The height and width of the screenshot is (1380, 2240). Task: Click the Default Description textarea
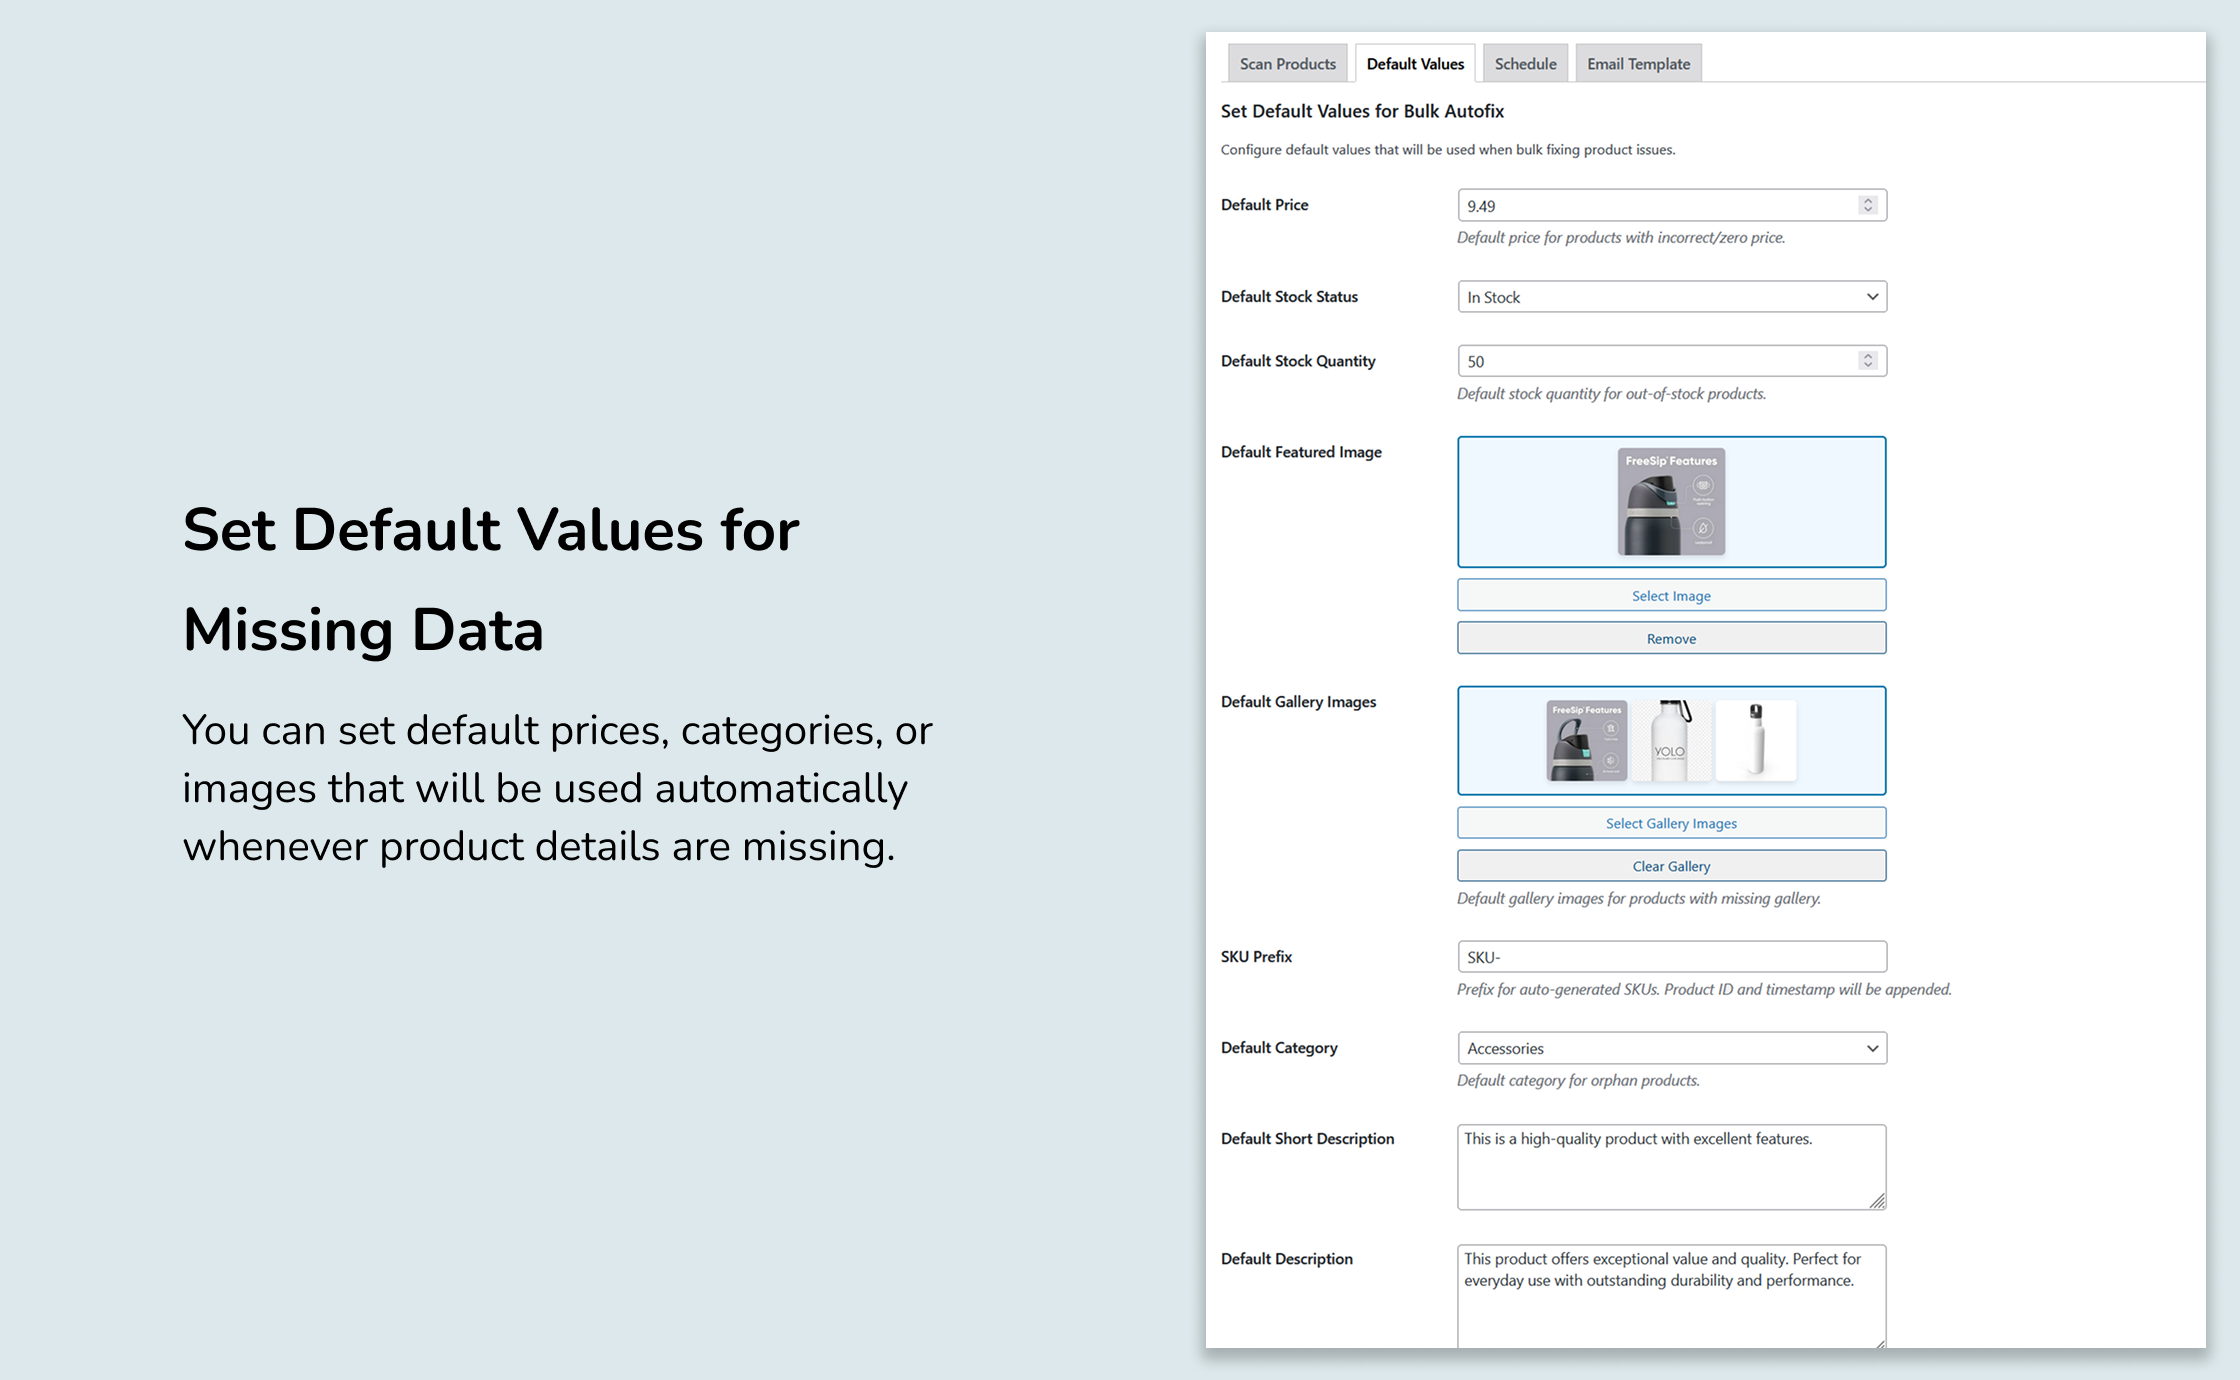click(1671, 1296)
